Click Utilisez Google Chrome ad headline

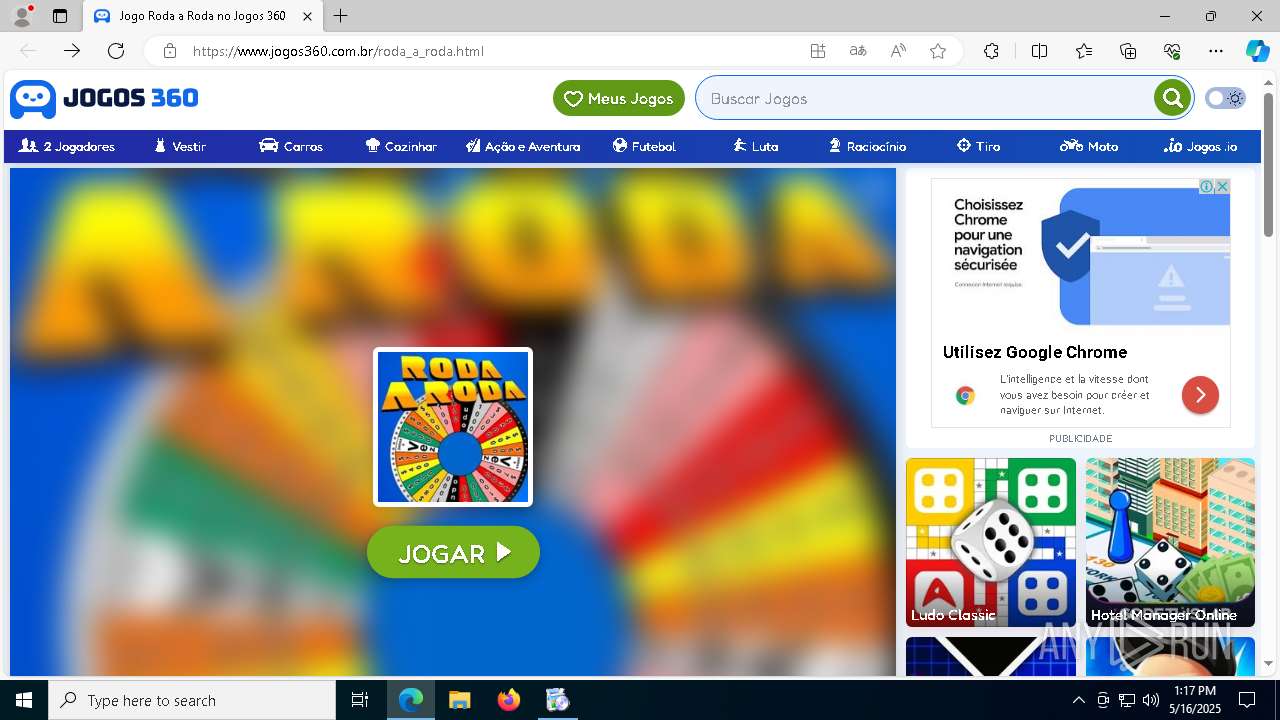pyautogui.click(x=1035, y=352)
